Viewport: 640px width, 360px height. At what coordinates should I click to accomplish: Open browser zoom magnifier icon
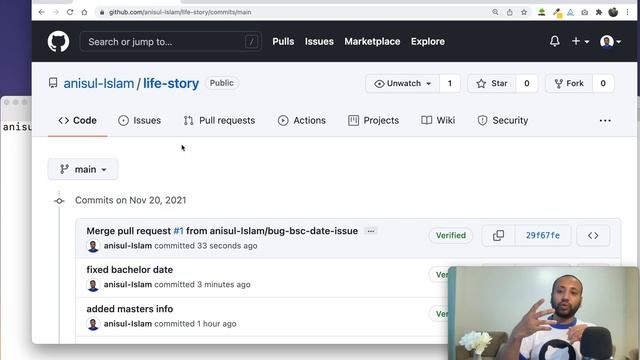pyautogui.click(x=495, y=12)
